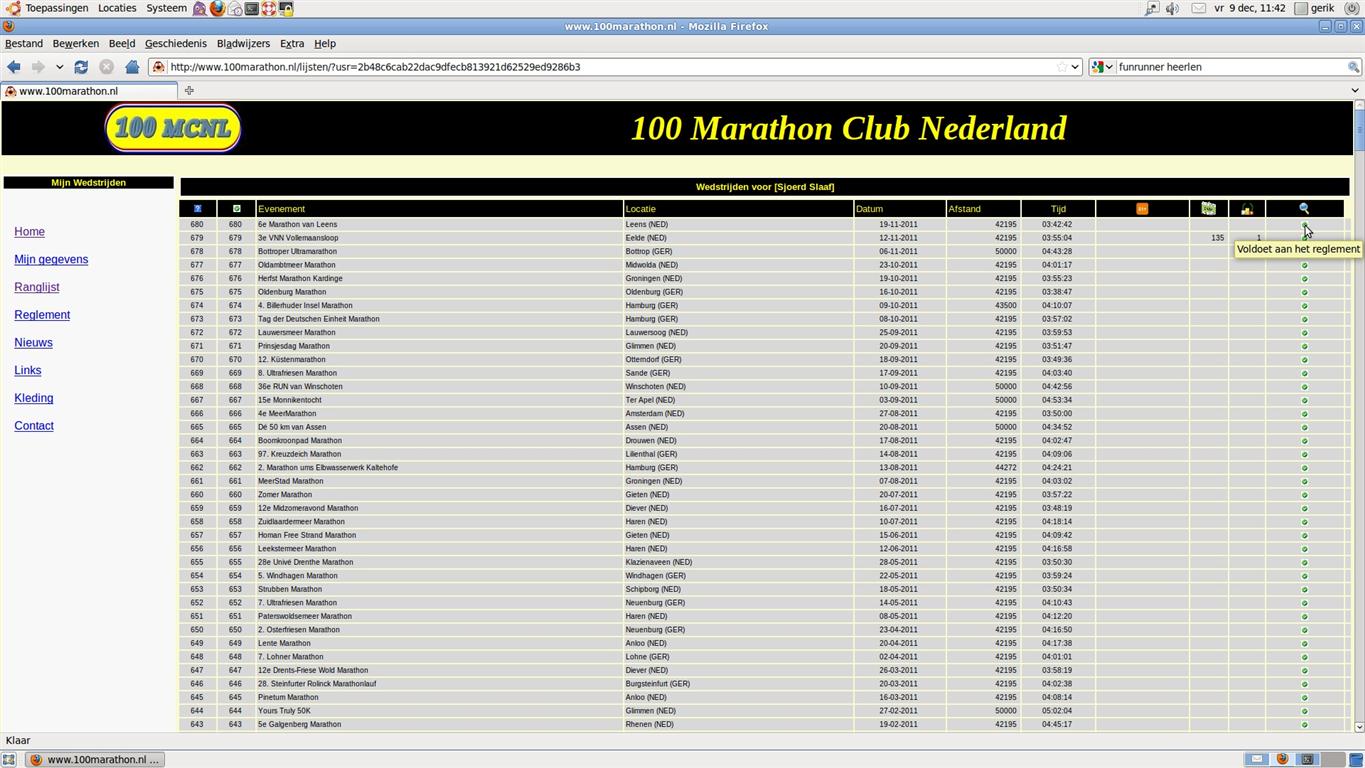The height and width of the screenshot is (768, 1365).
Task: Open the Geschiedenis menu
Action: click(176, 44)
